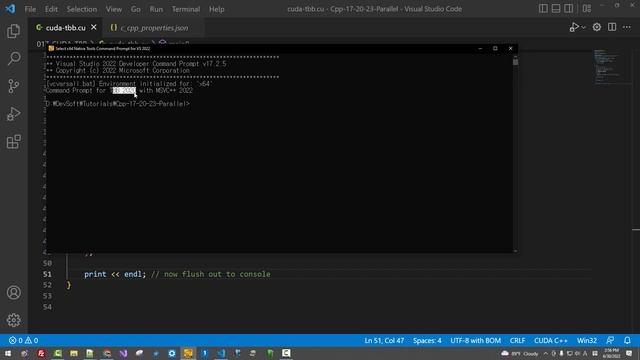
Task: Open the Source Control view
Action: coord(13,86)
